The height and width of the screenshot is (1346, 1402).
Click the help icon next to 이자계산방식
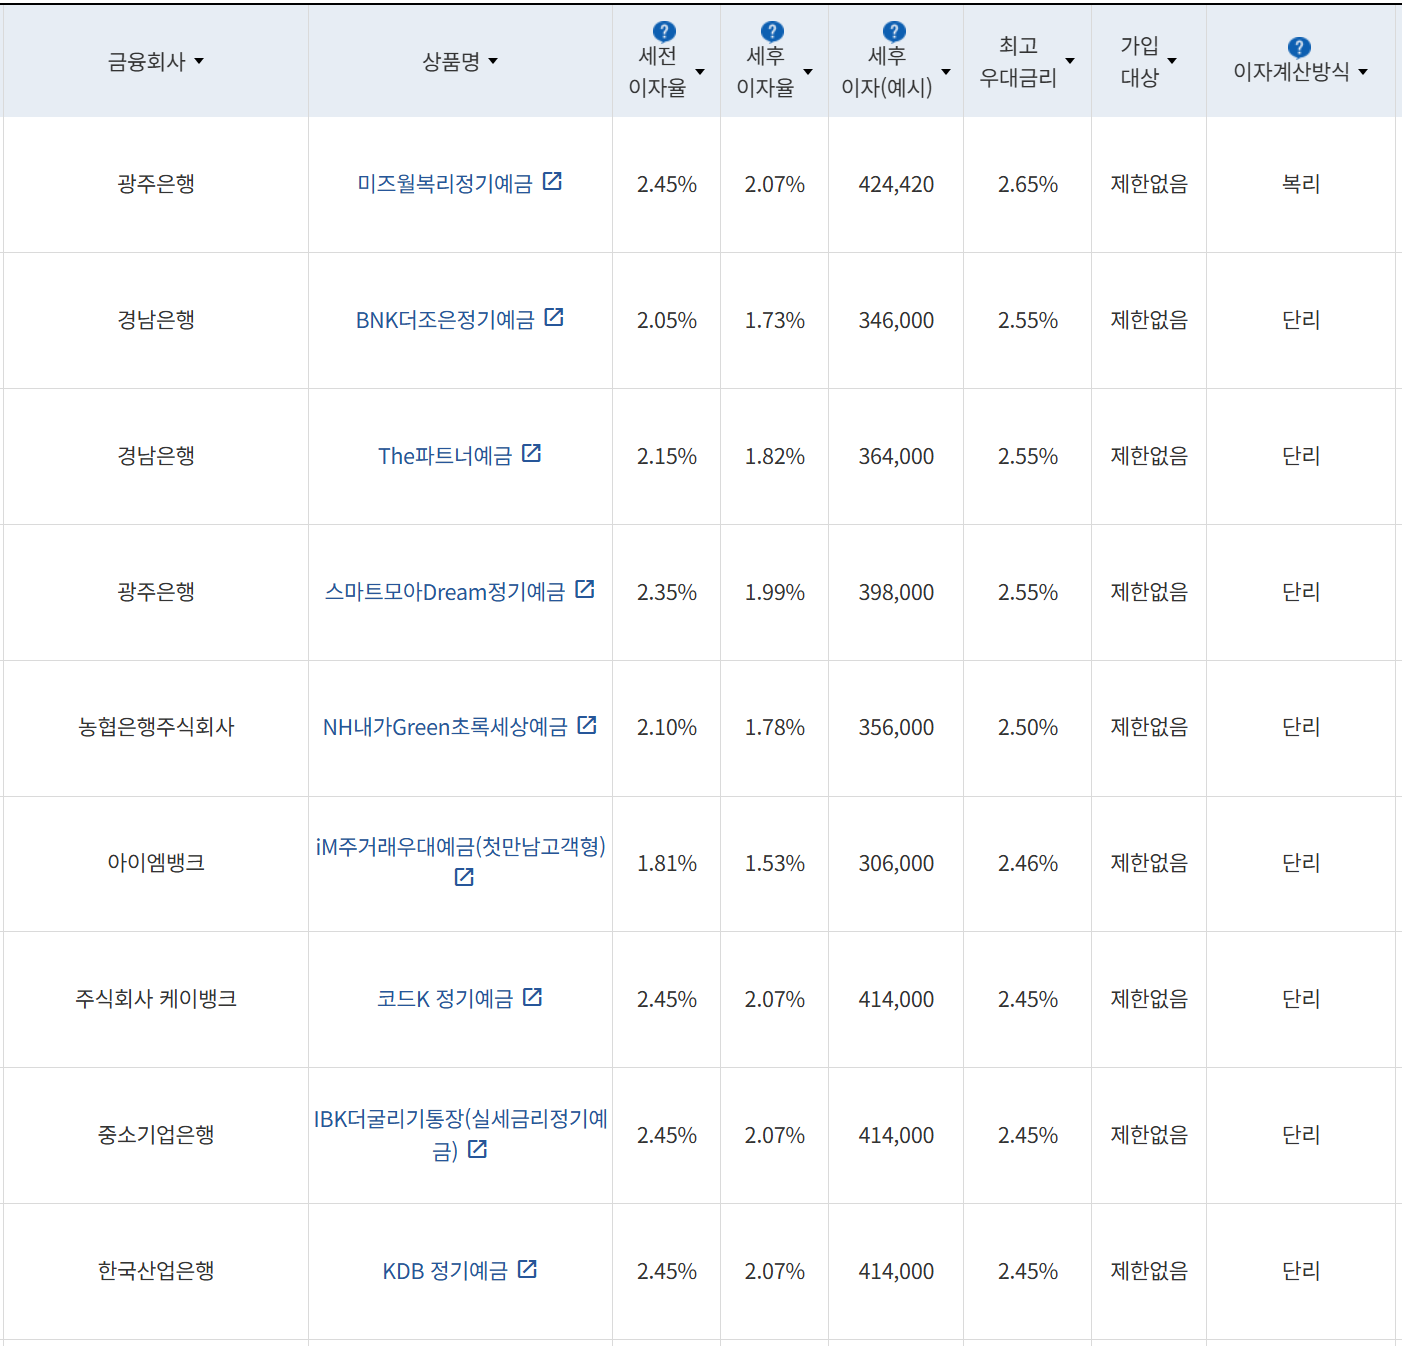pos(1297,44)
